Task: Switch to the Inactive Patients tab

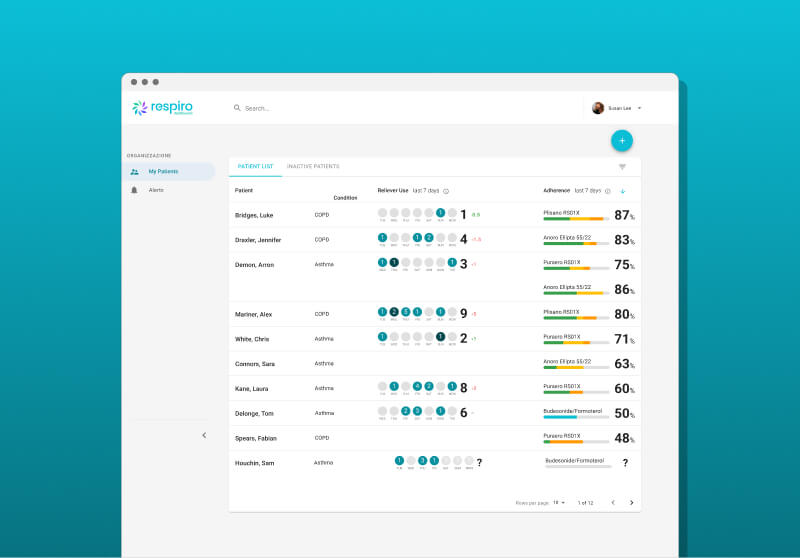Action: 313,166
